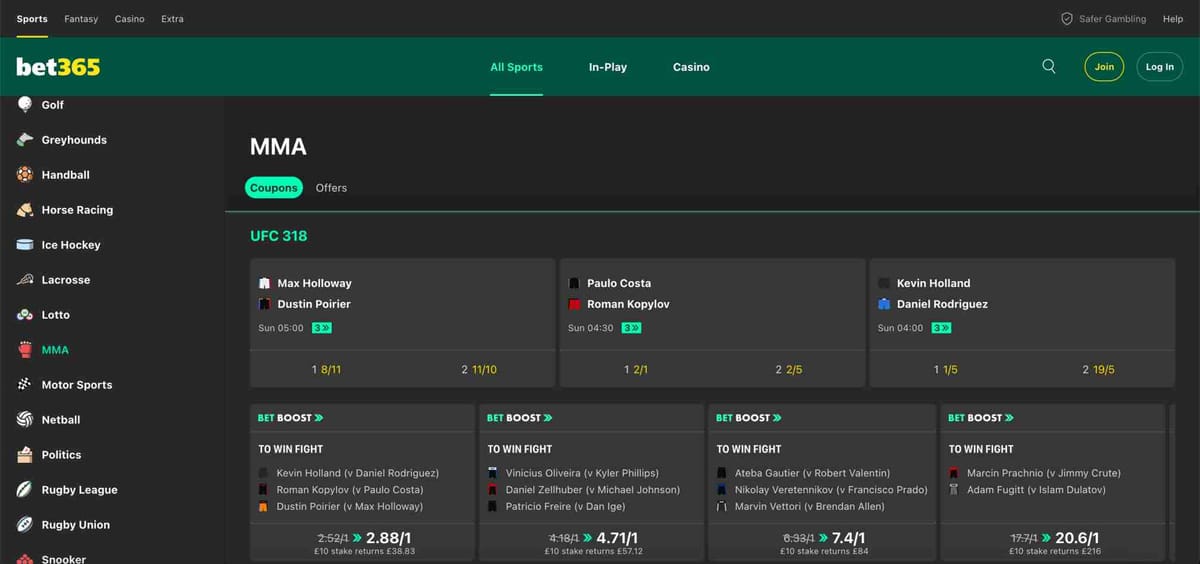This screenshot has width=1200, height=564.
Task: Click Sports in the top bar
Action: (x=32, y=19)
